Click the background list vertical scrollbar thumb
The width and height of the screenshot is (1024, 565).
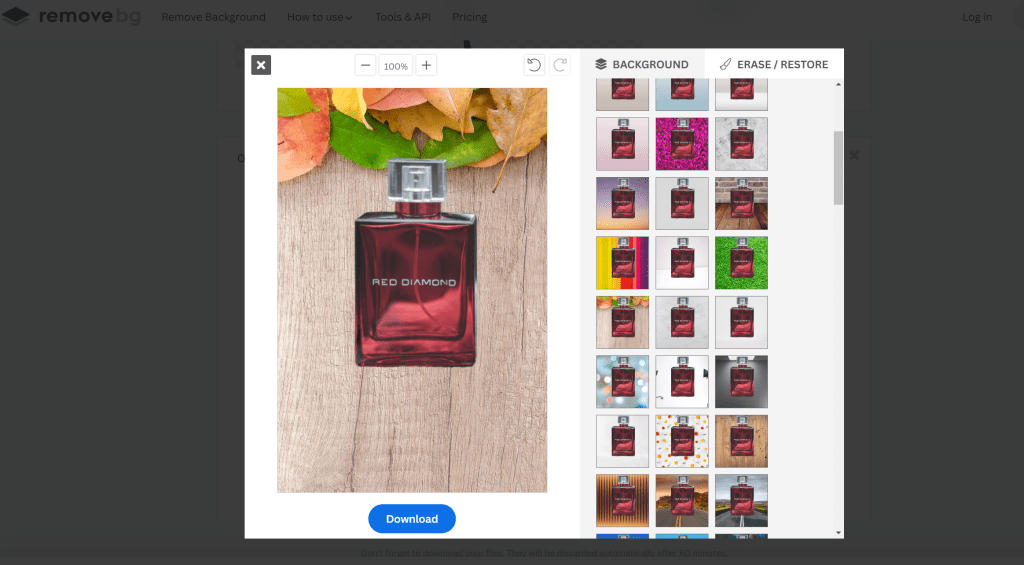click(x=839, y=168)
